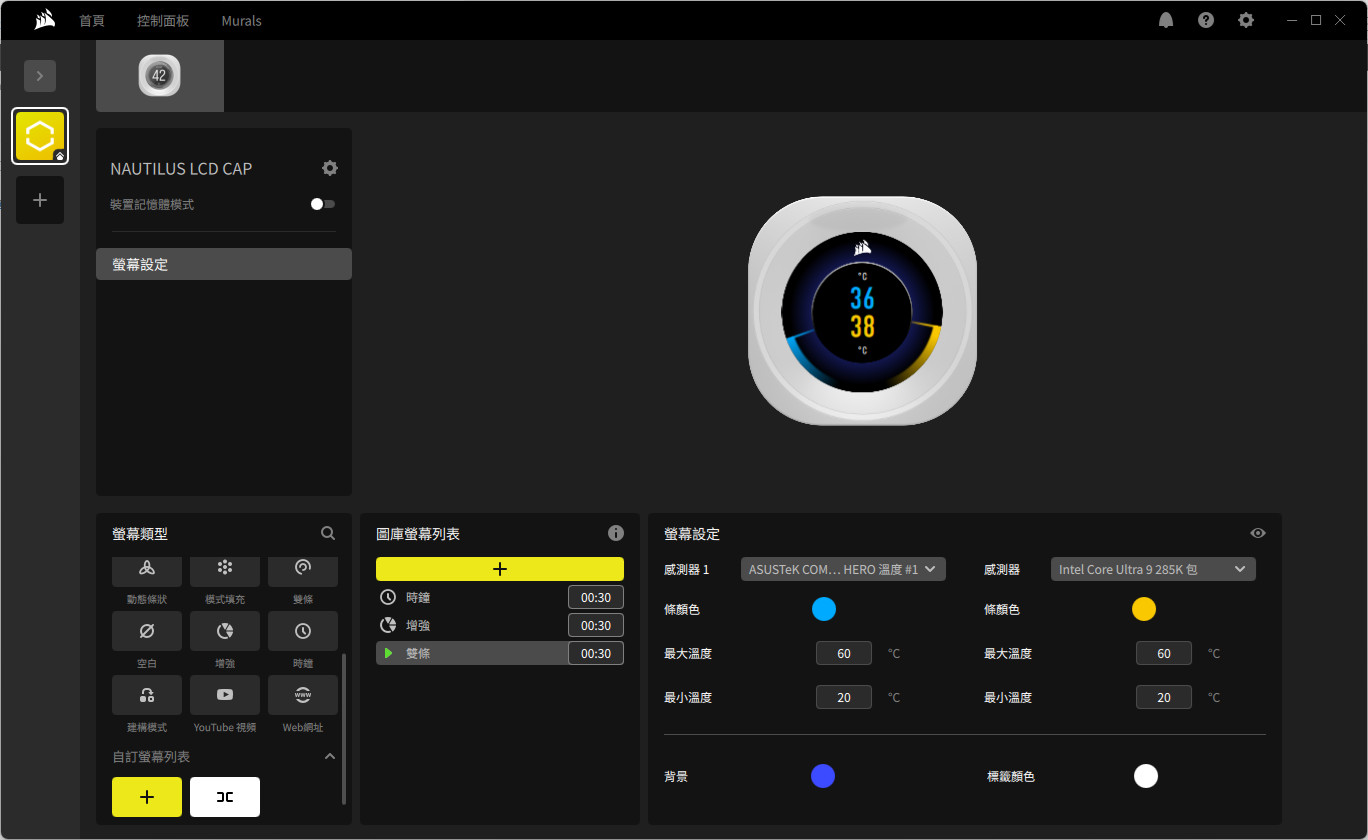The height and width of the screenshot is (840, 1368).
Task: Toggle 裝置記憶體模式 switch
Action: pyautogui.click(x=322, y=204)
